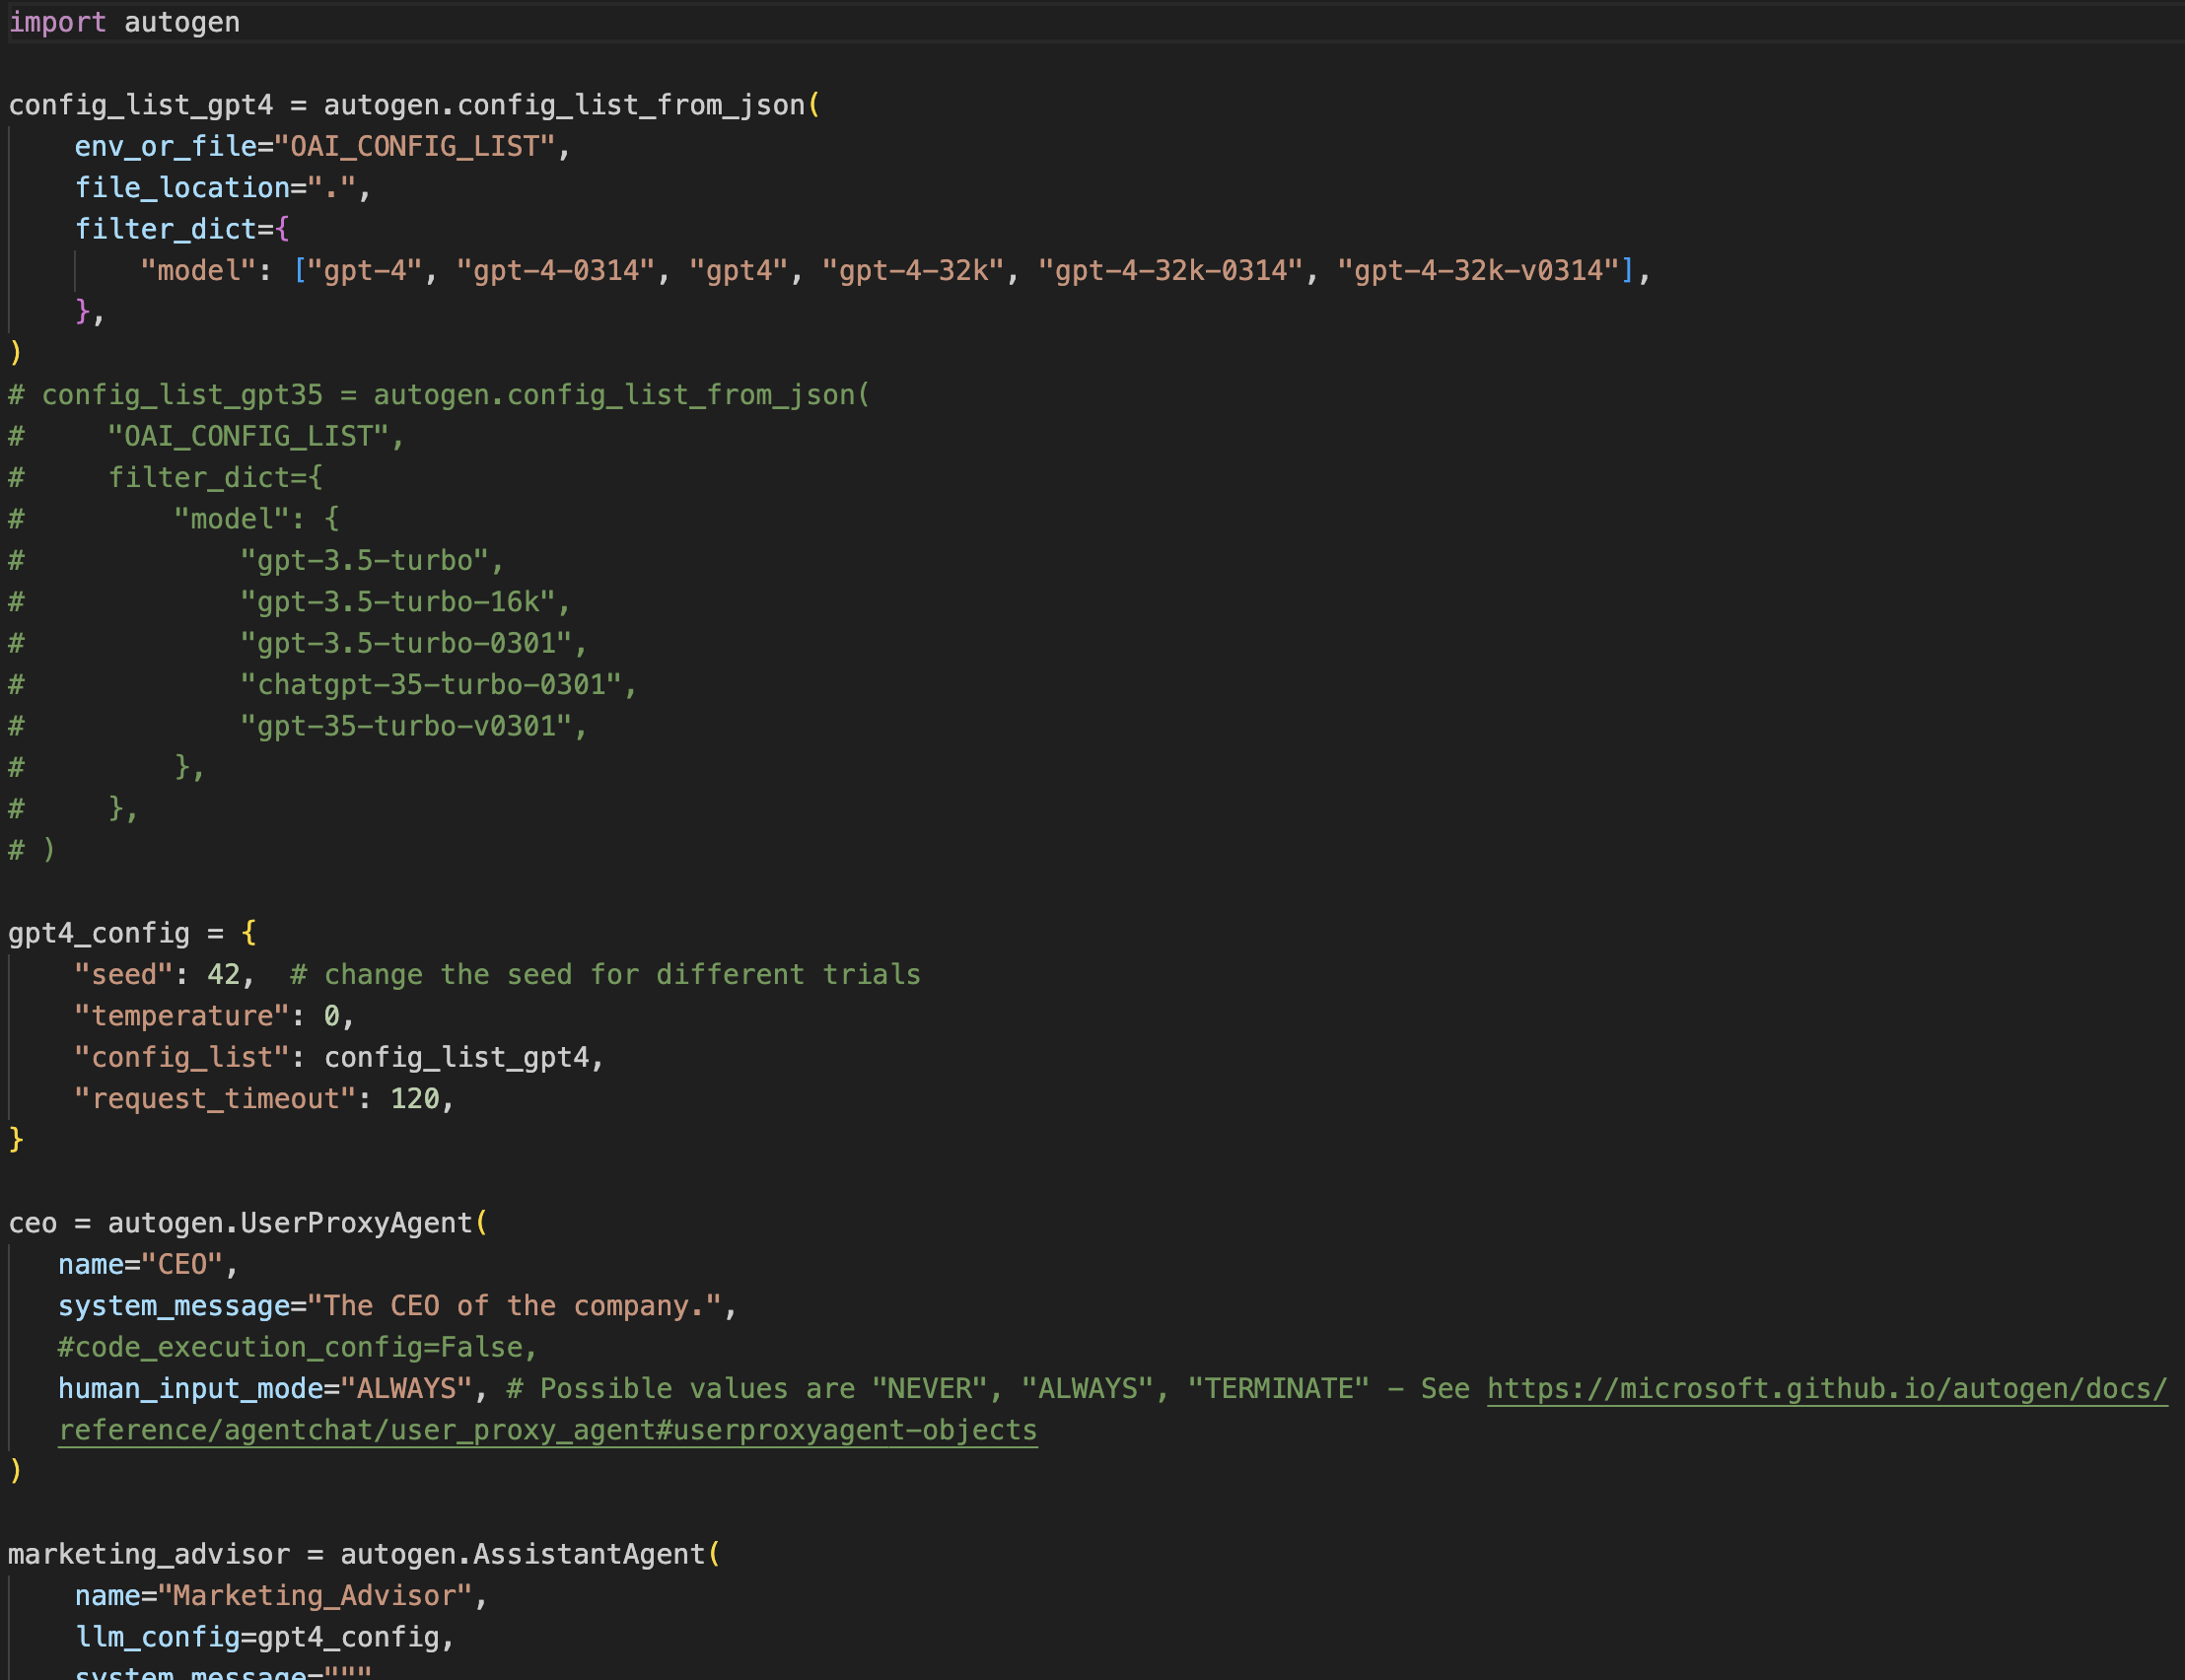The image size is (2185, 1680).
Task: Click the "temperature" key
Action: coord(183,1016)
